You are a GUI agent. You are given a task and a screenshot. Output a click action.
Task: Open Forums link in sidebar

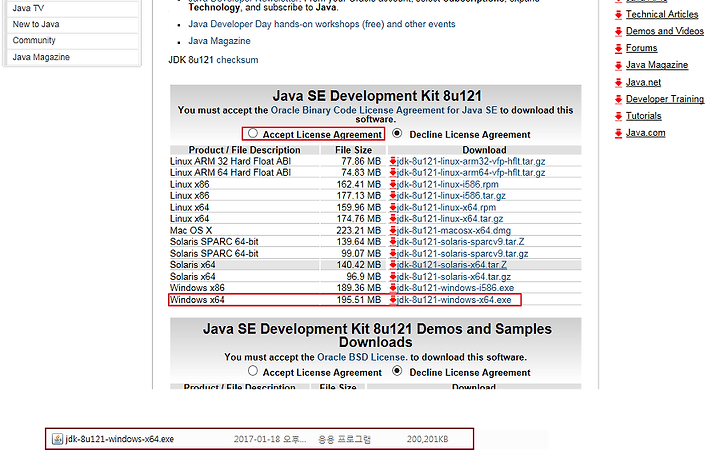[x=641, y=48]
